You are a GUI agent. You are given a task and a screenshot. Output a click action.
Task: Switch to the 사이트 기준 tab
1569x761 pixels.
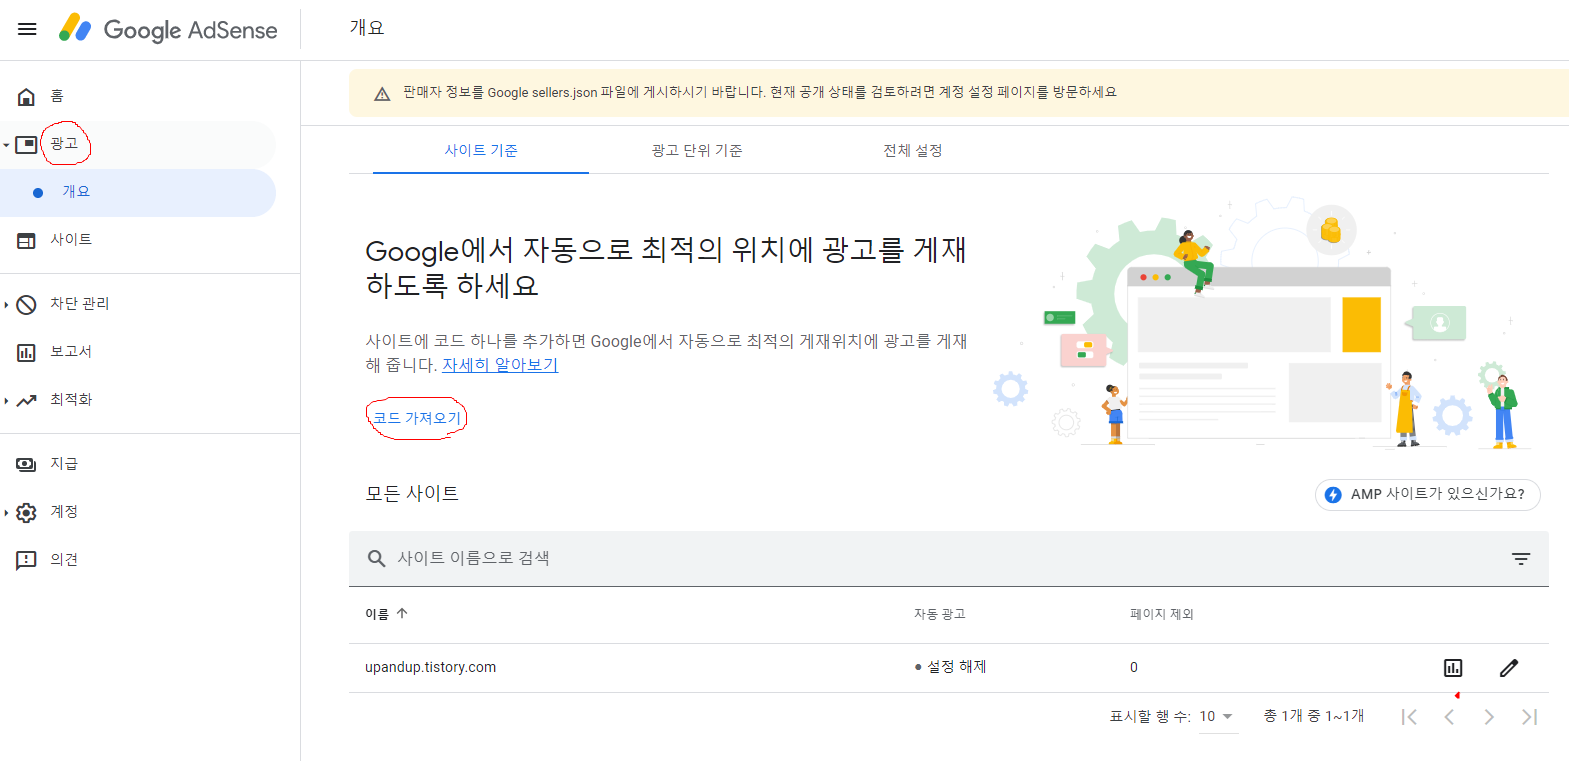(481, 150)
